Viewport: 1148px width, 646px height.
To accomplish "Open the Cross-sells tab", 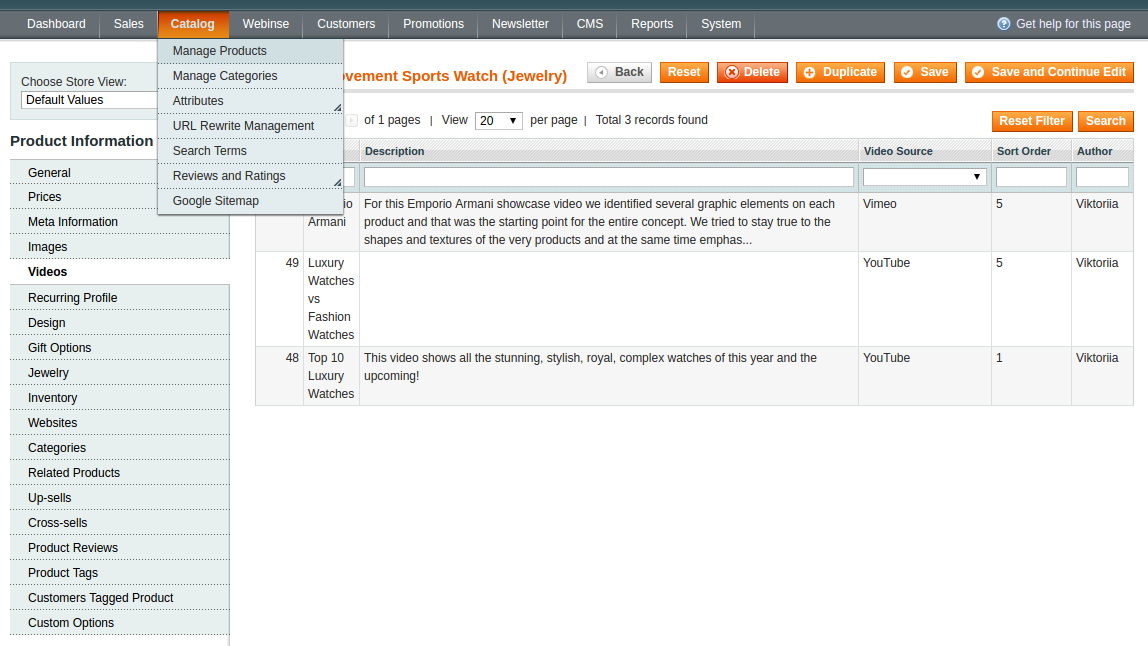I will point(119,522).
